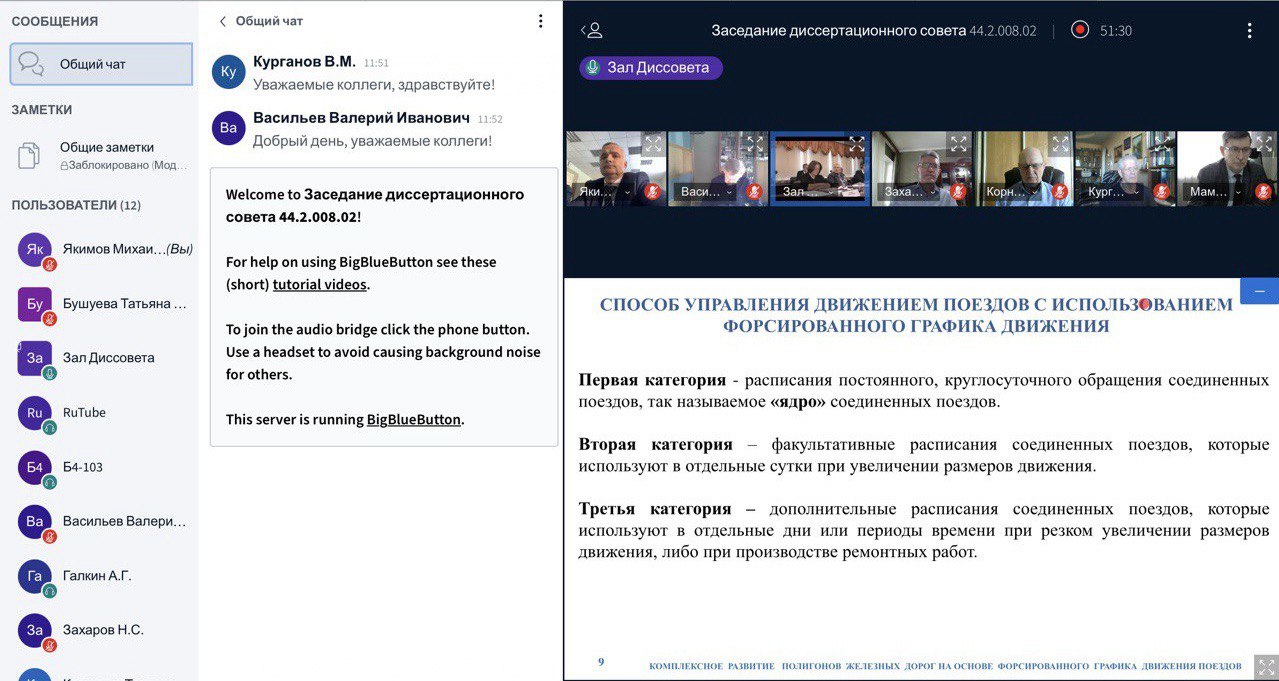Select user Галкин А.Г. in the list

click(97, 576)
